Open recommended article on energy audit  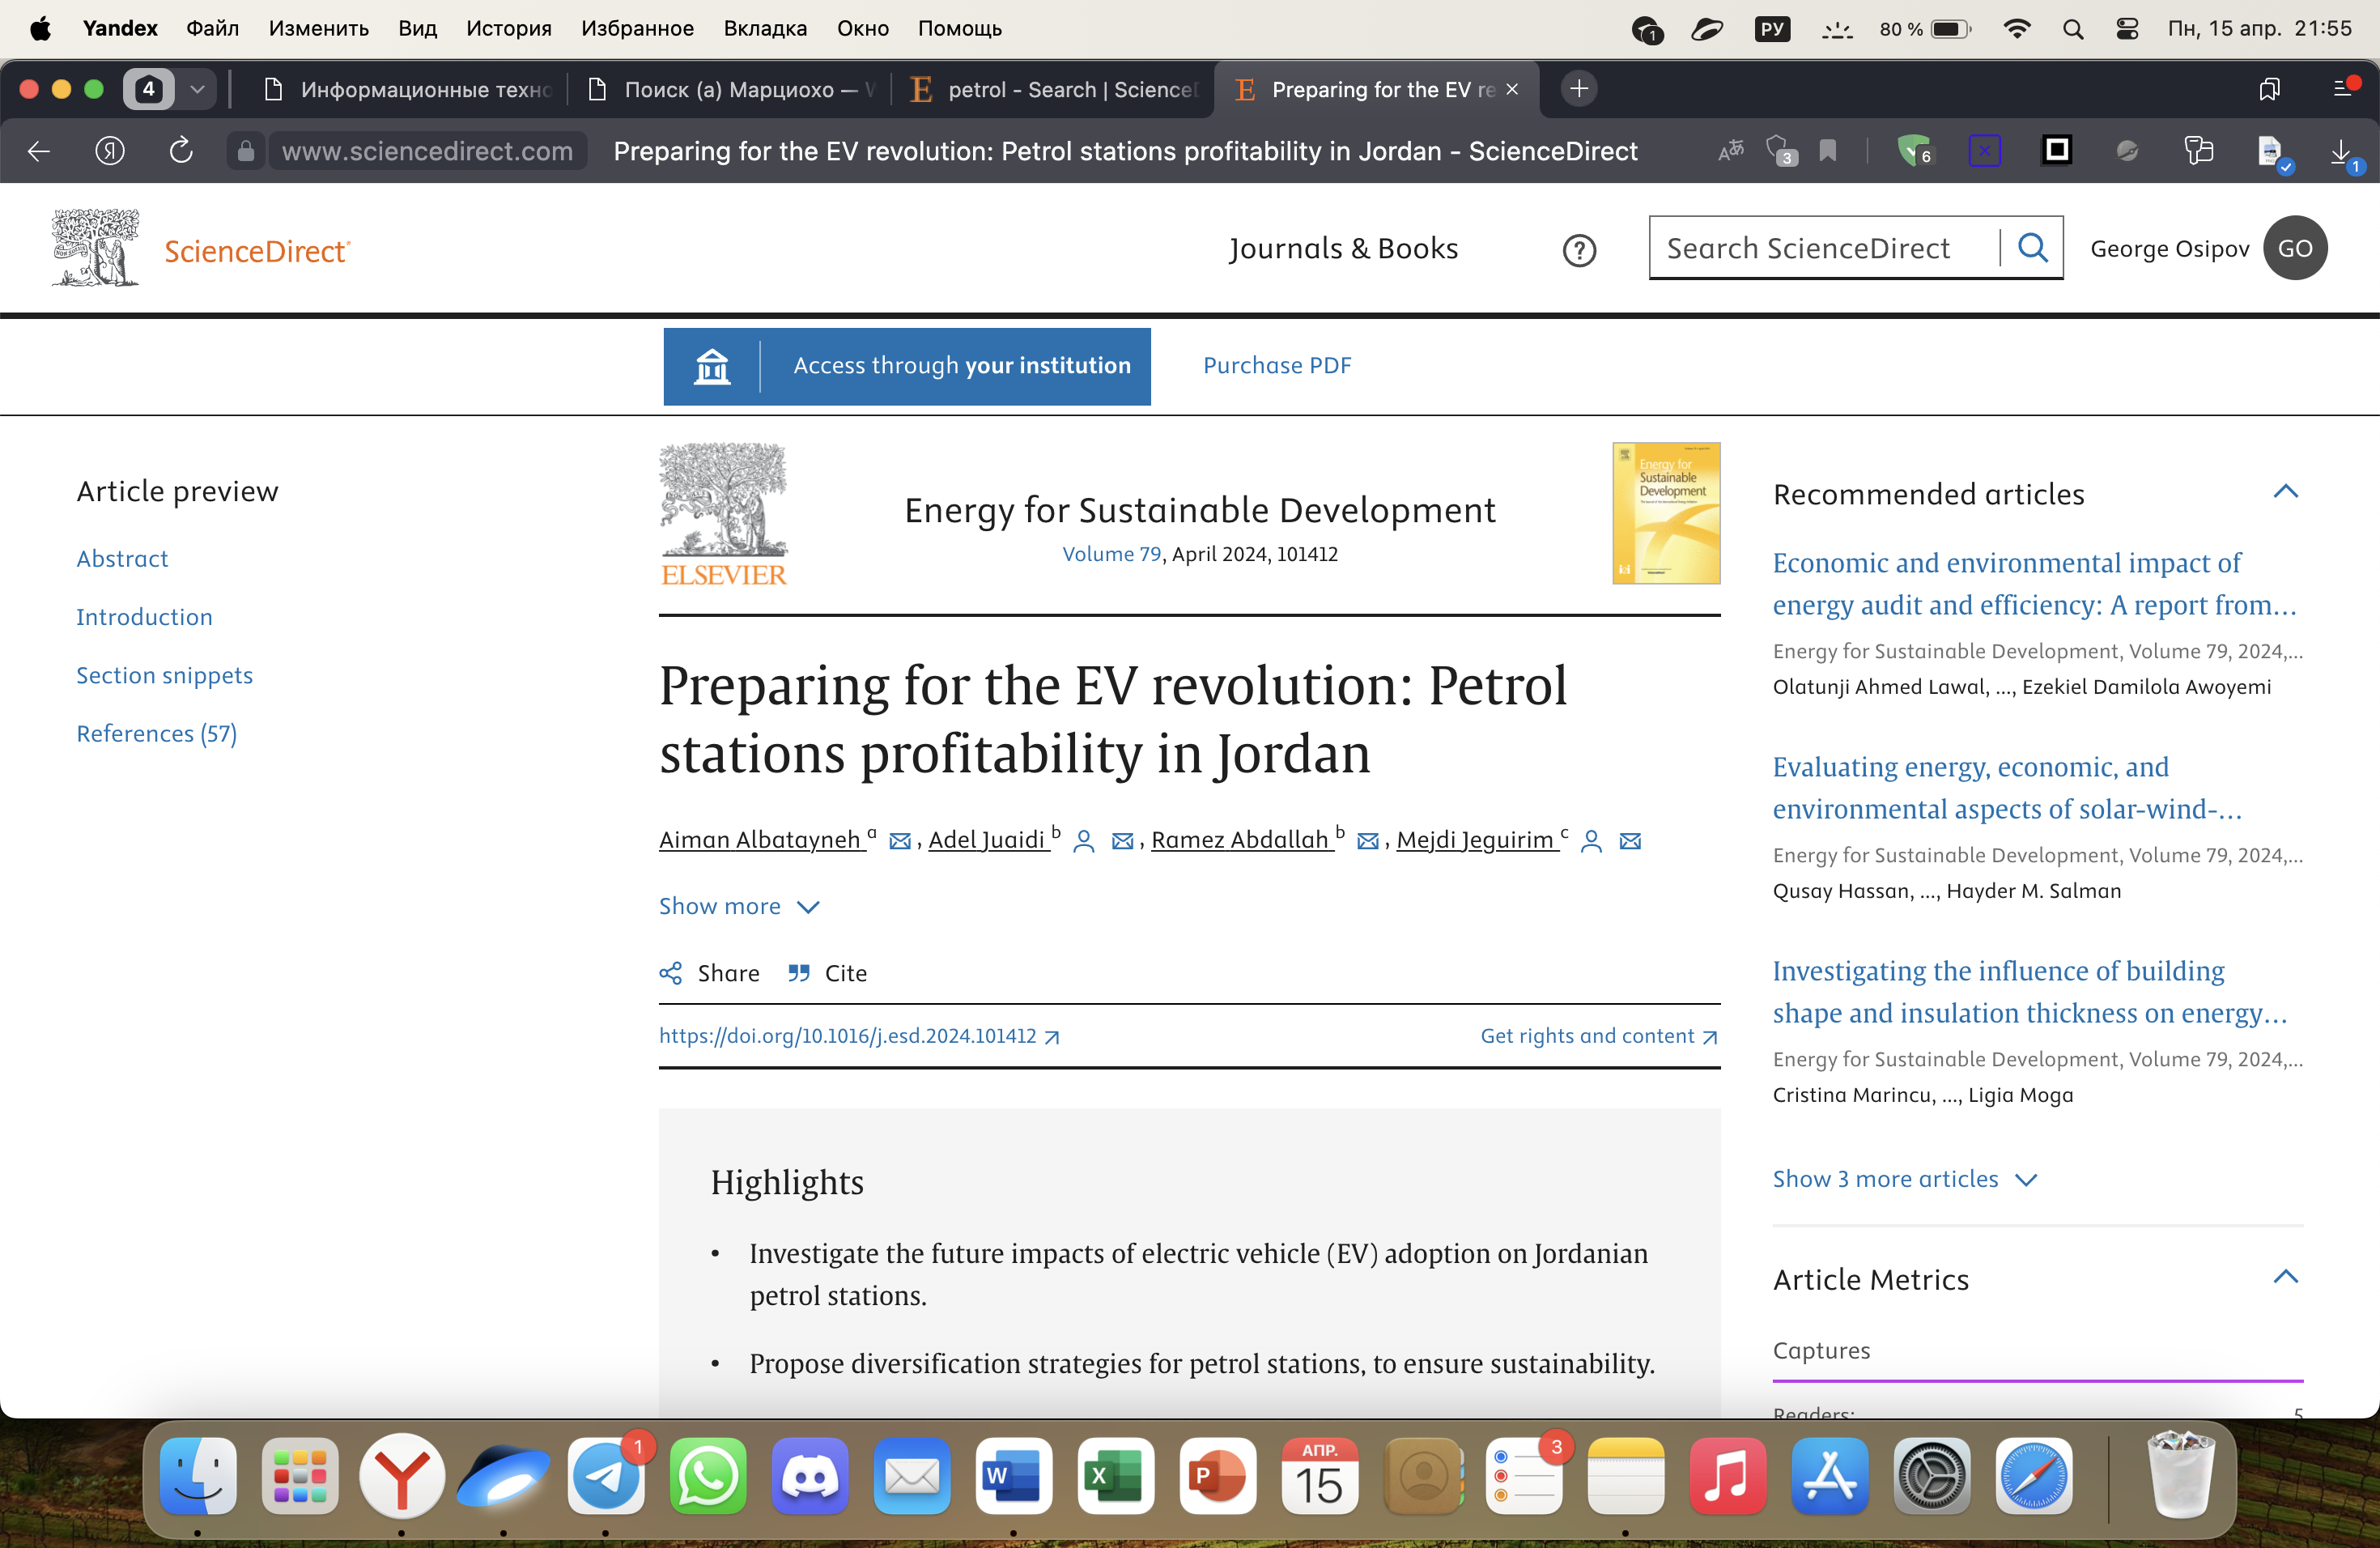pos(2034,584)
